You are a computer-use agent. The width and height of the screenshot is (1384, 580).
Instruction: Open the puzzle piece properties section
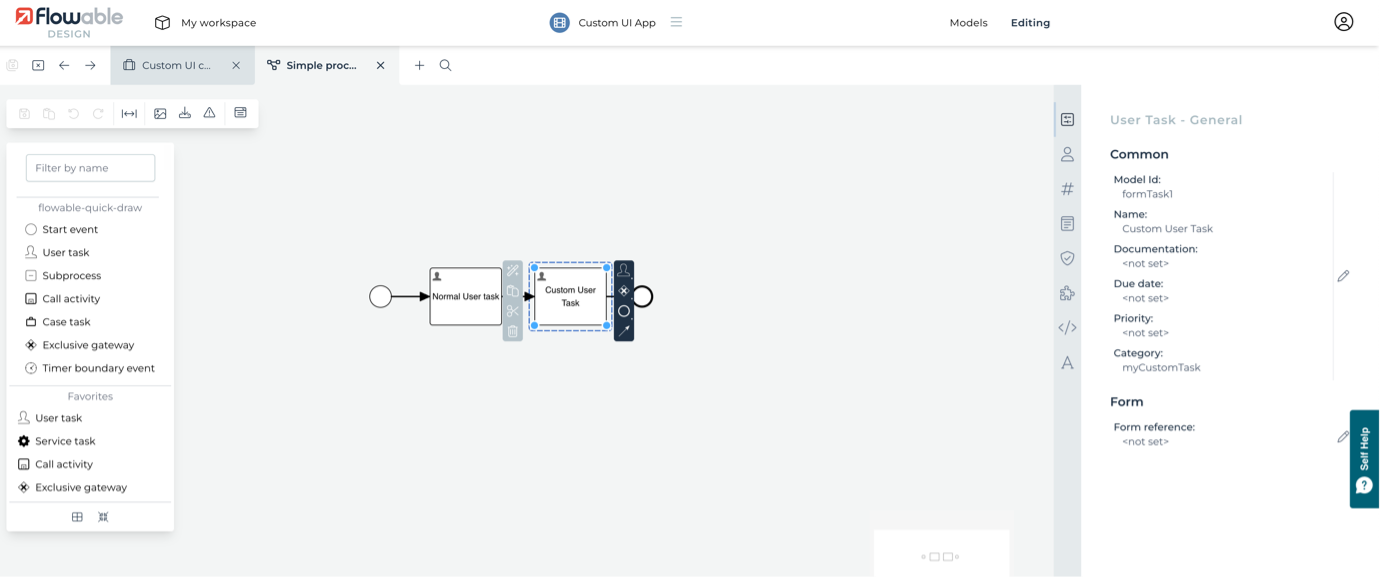pyautogui.click(x=1067, y=293)
